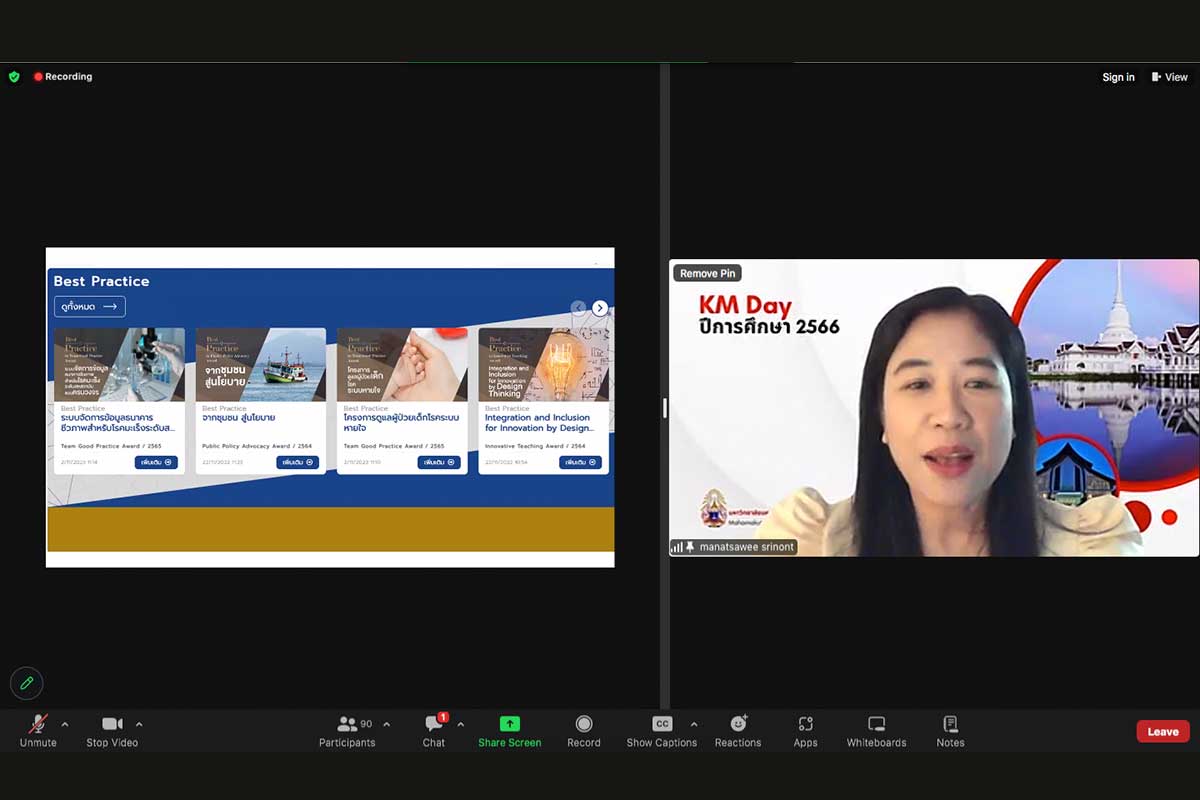Click the divider handle between shared screen and video
This screenshot has height=800, width=1200.
point(665,407)
